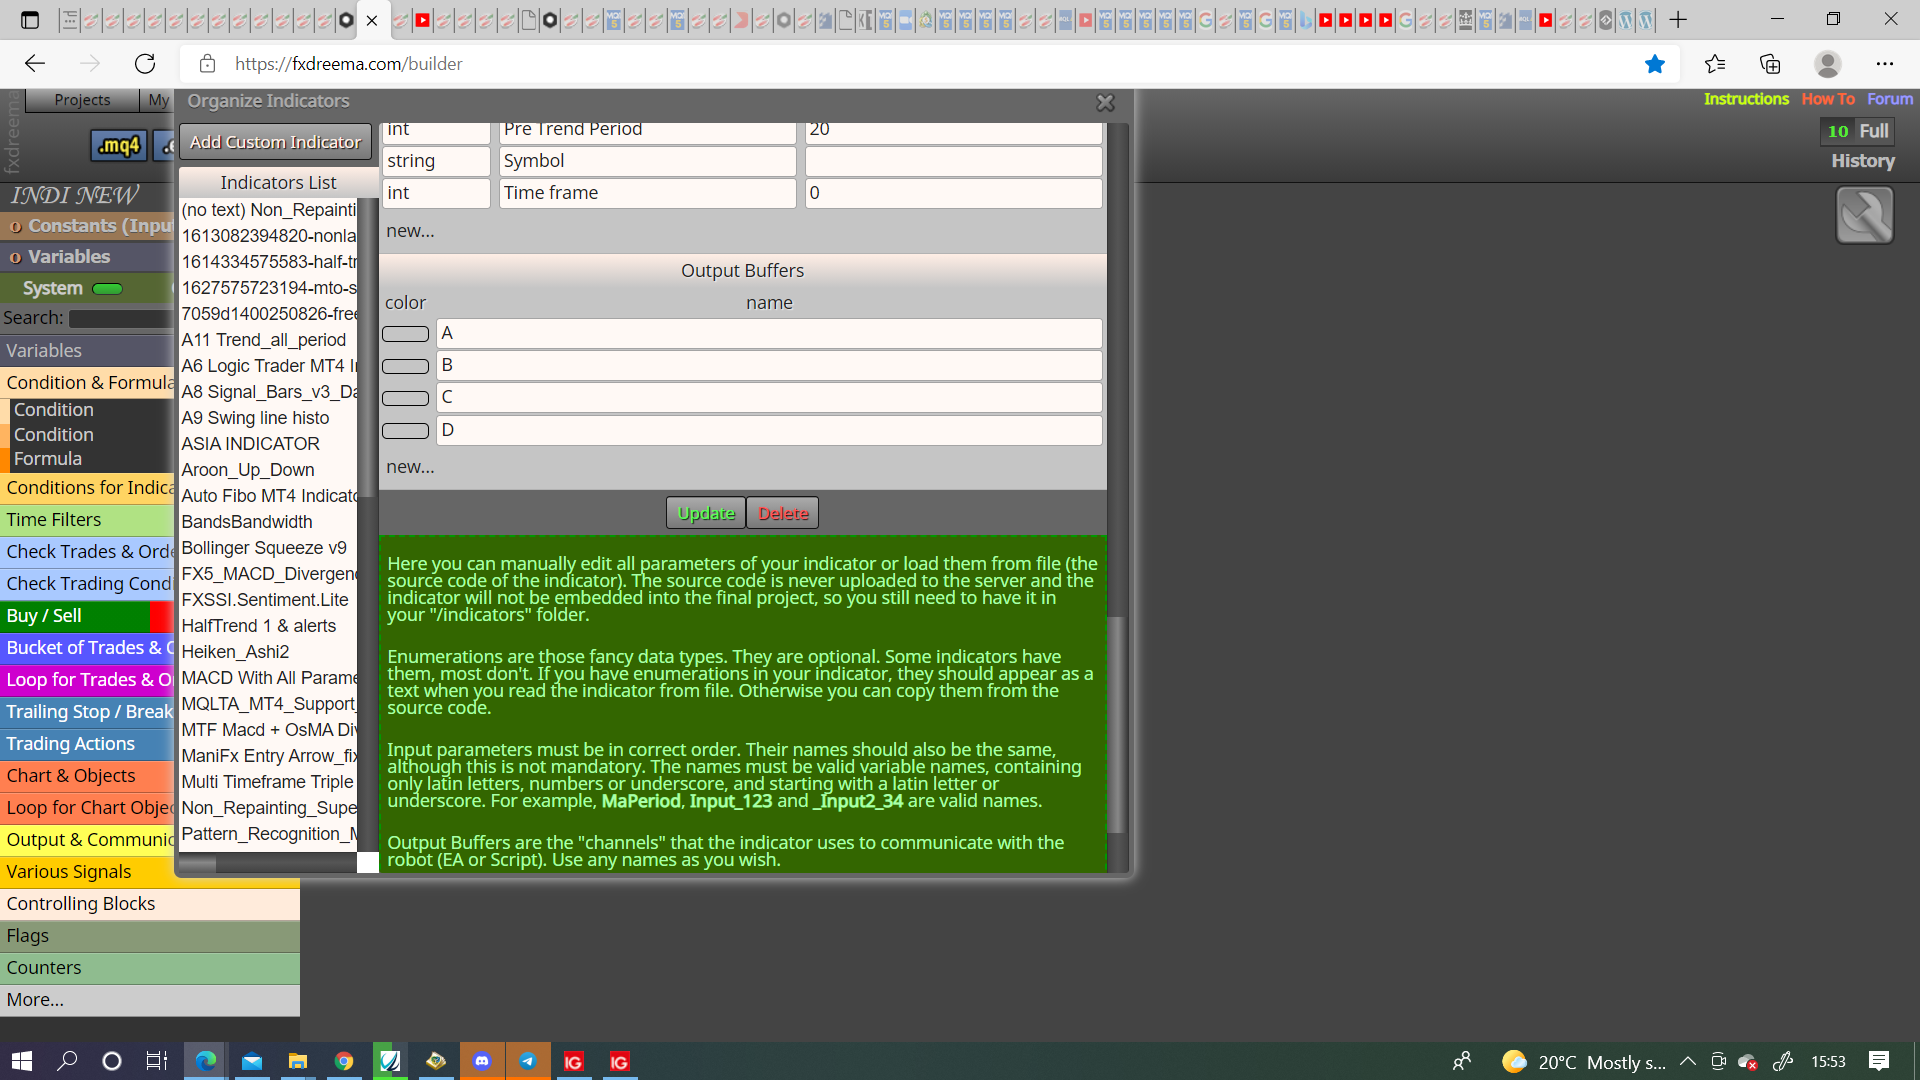Select Heiken_Ashi2 indicator
Screen dimensions: 1920x1080
click(x=235, y=652)
